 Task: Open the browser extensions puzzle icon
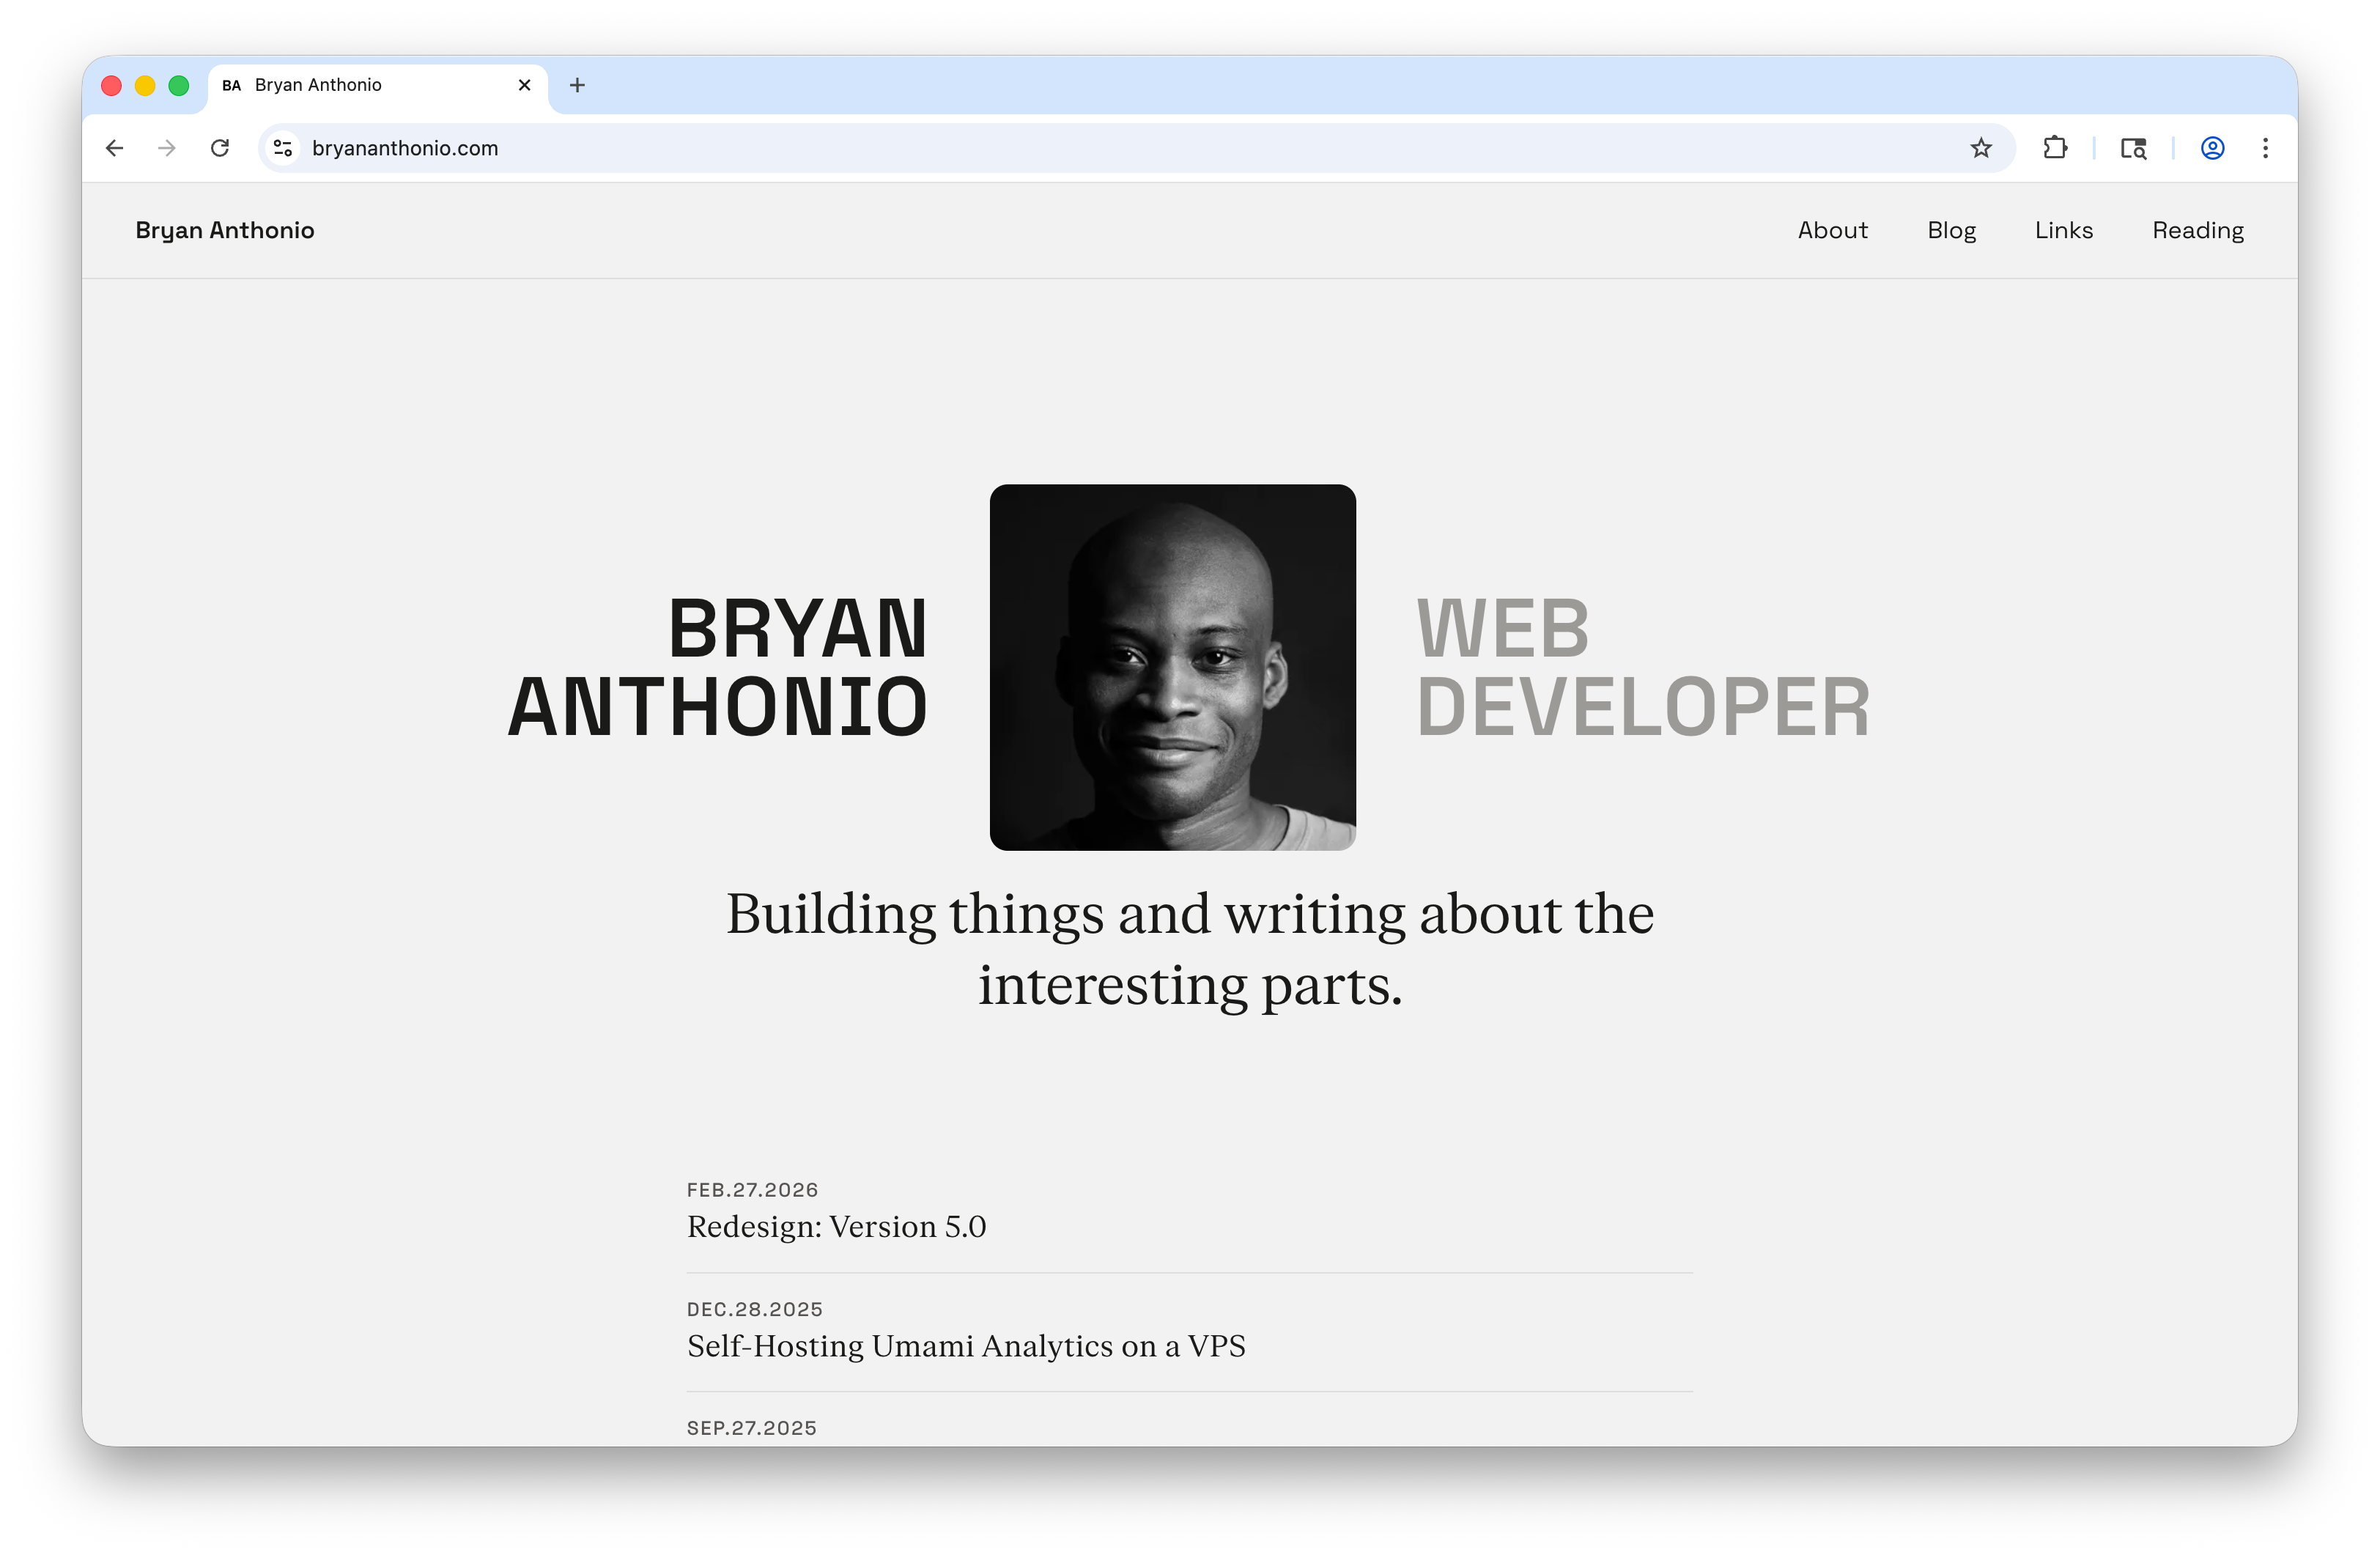click(x=2056, y=147)
